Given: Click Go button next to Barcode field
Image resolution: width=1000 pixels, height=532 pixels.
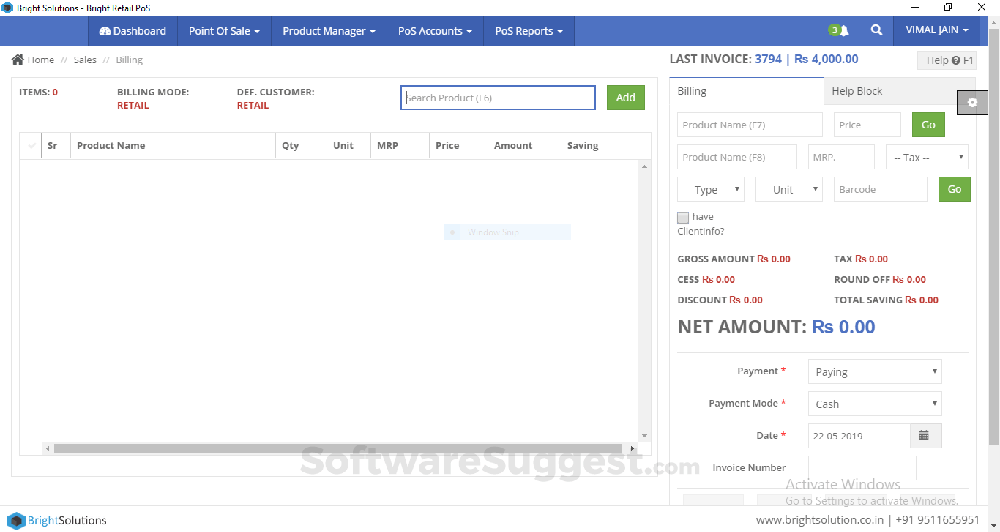Looking at the screenshot, I should [x=955, y=189].
